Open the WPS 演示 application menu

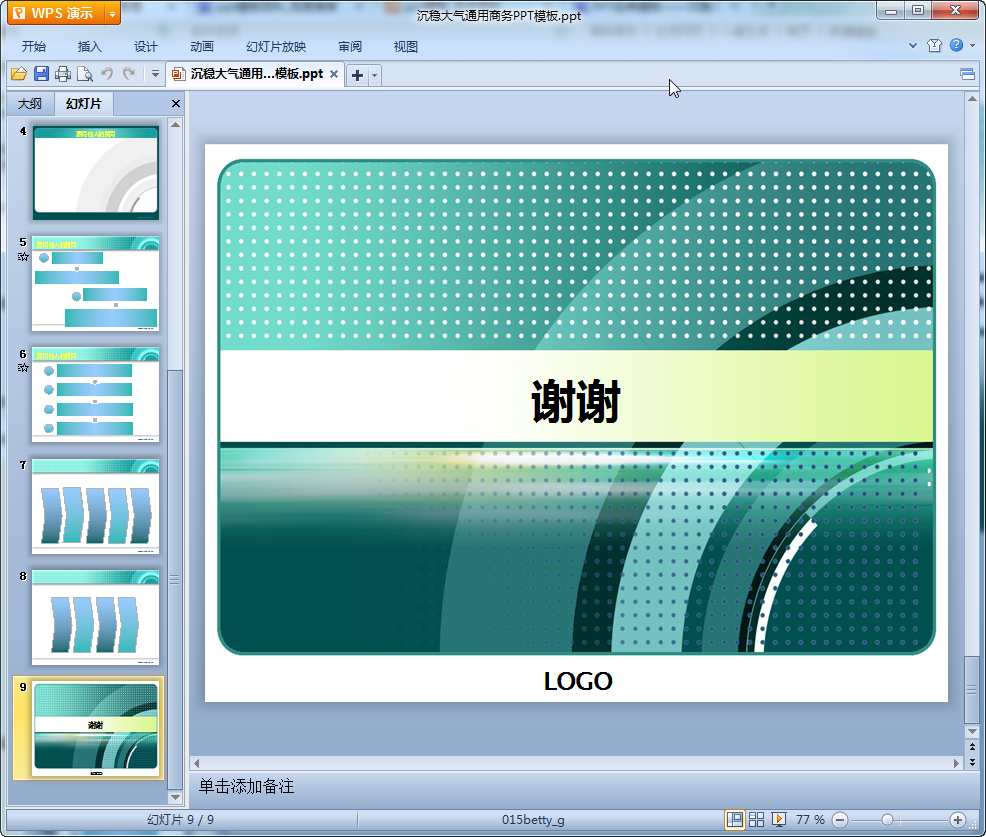coord(57,13)
